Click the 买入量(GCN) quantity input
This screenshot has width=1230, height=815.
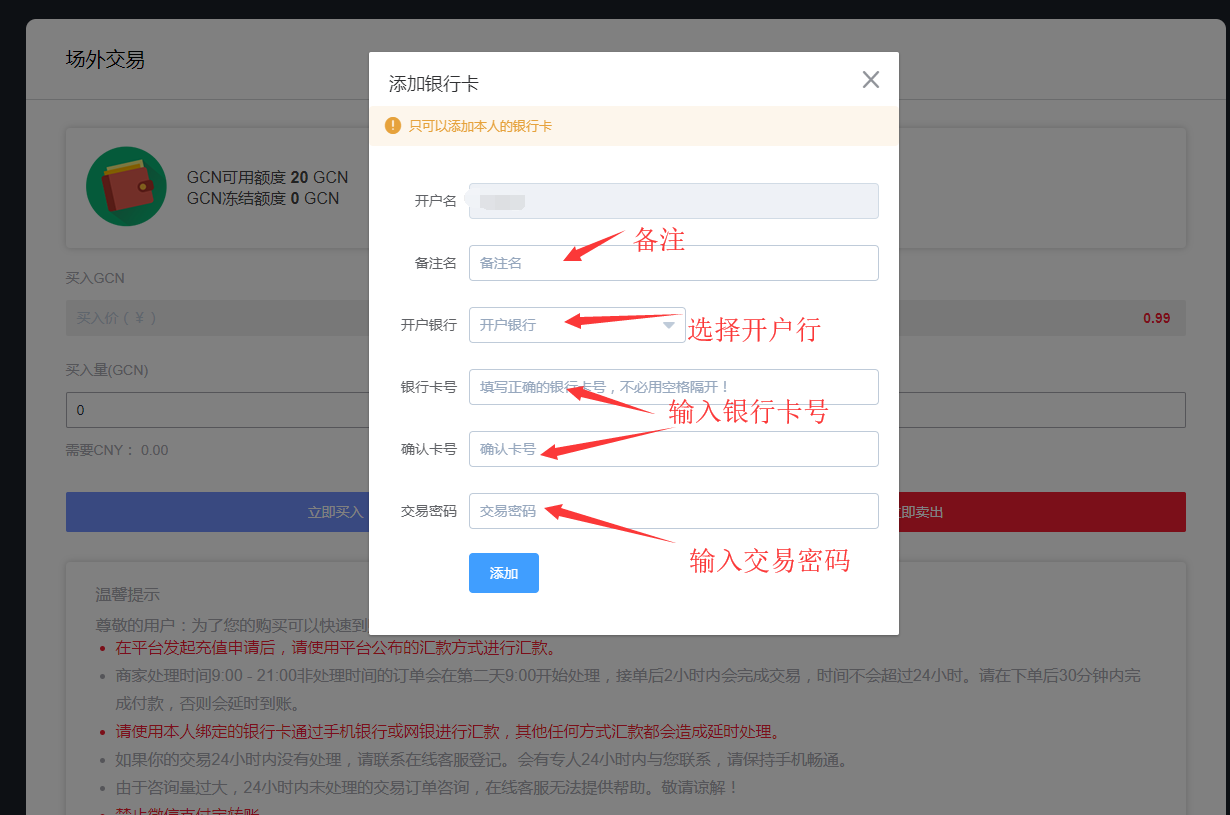[217, 410]
